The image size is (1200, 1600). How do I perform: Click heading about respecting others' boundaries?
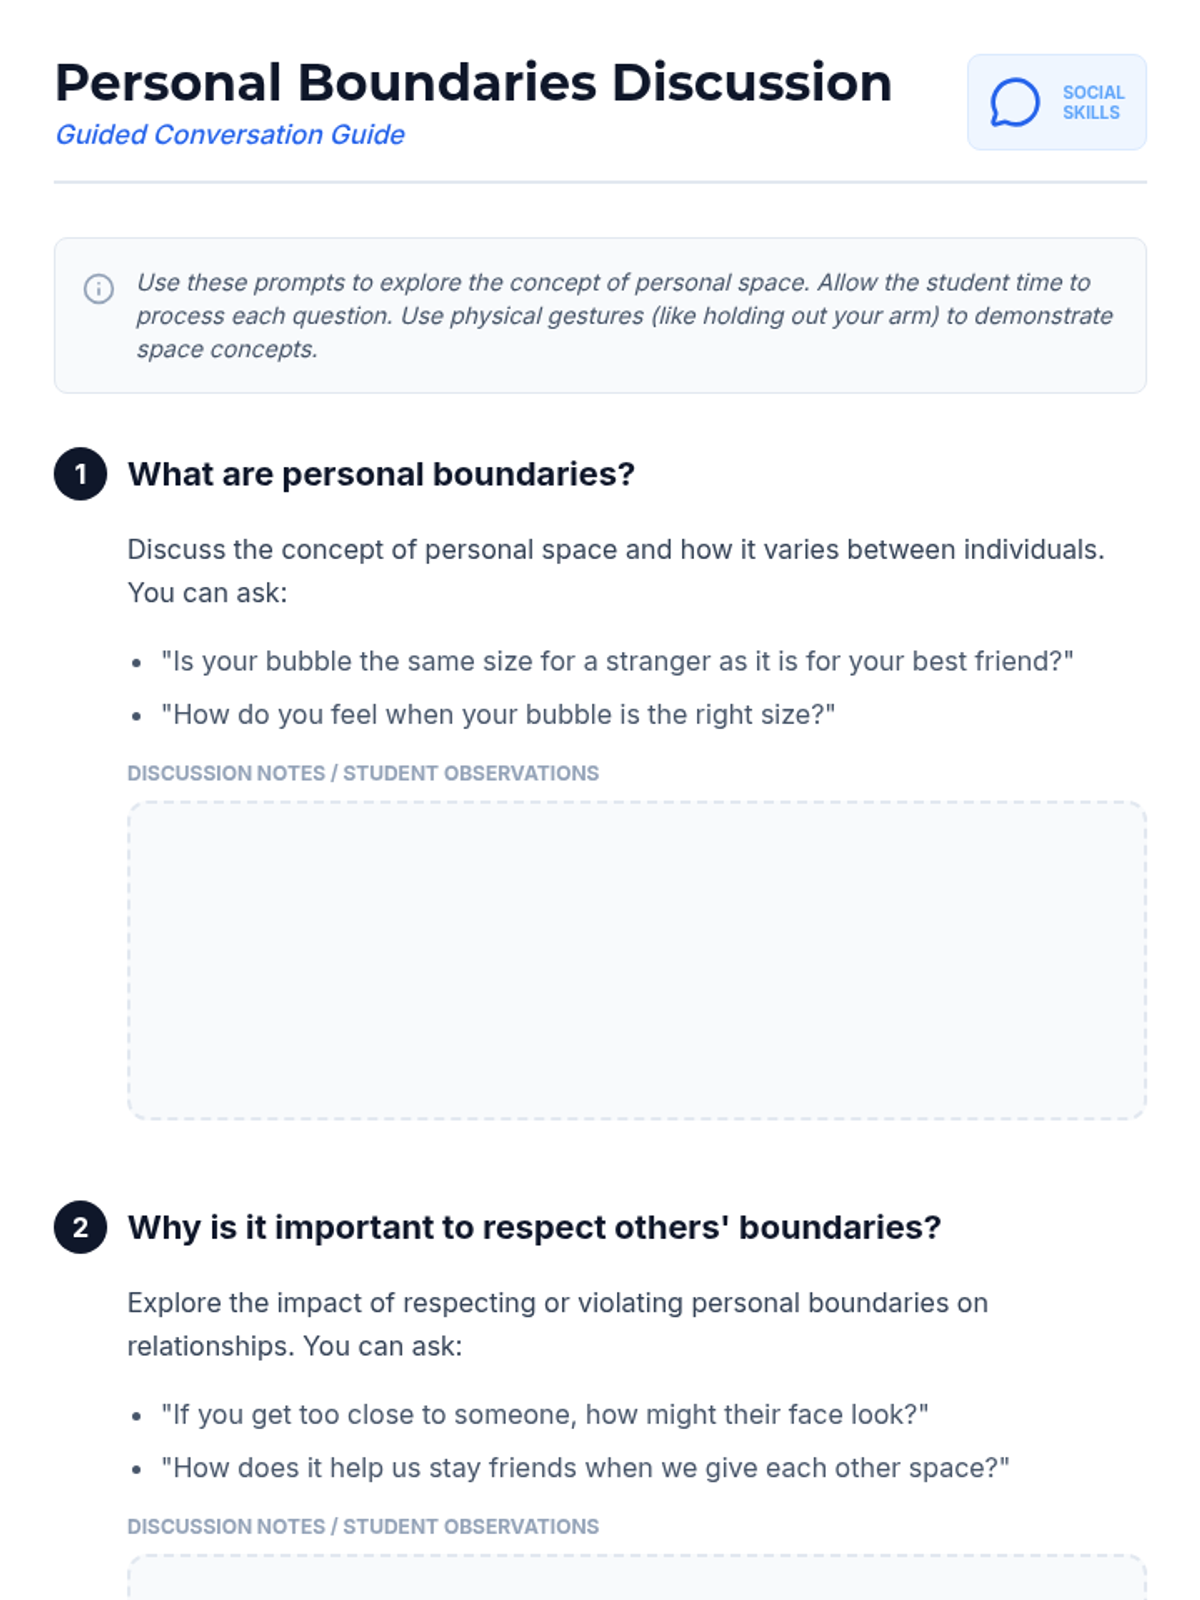coord(534,1227)
